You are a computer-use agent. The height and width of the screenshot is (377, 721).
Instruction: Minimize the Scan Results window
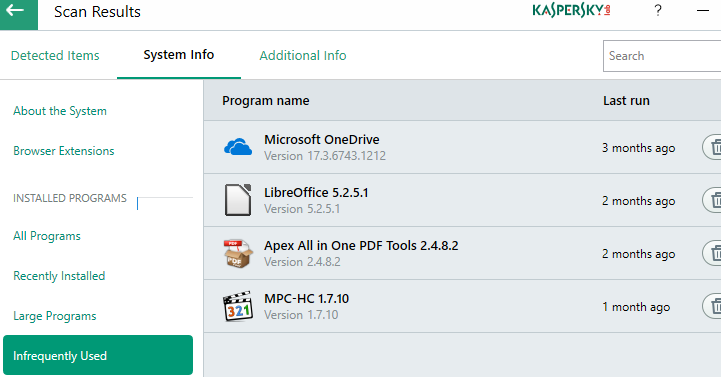point(703,10)
